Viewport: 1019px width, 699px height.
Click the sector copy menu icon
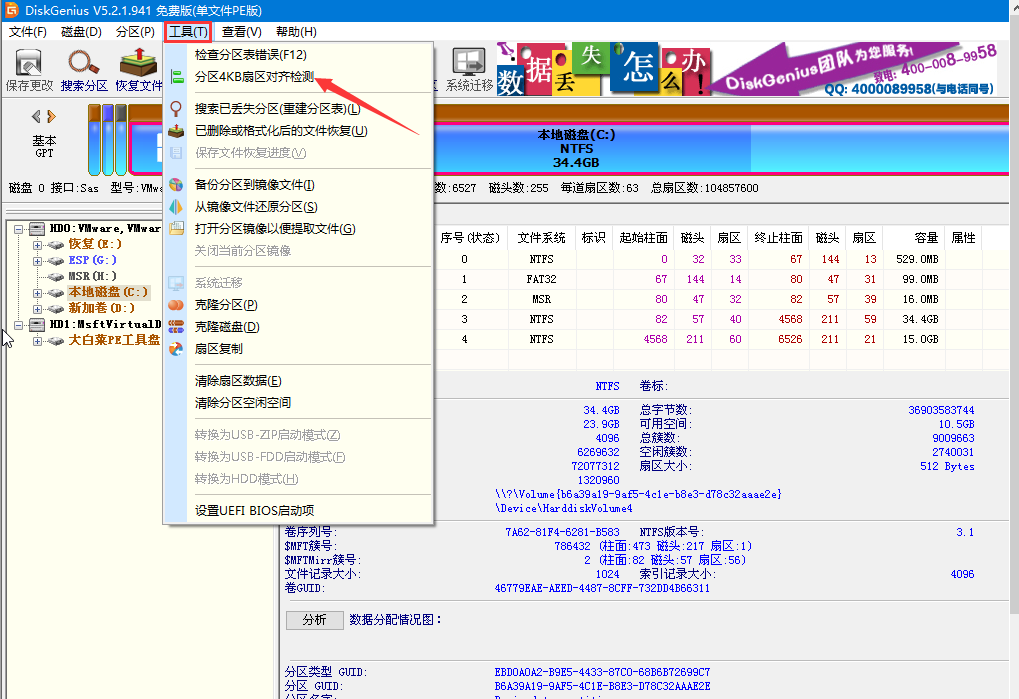pyautogui.click(x=176, y=348)
